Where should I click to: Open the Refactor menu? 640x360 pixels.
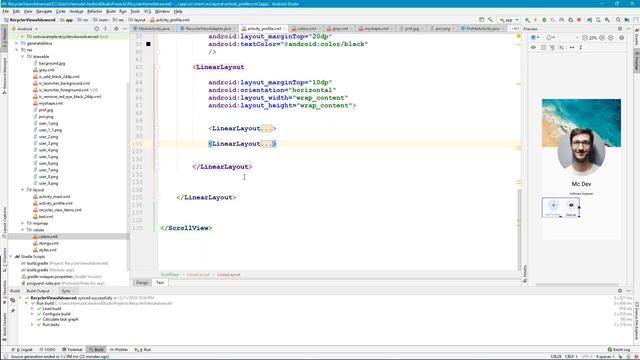94,11
